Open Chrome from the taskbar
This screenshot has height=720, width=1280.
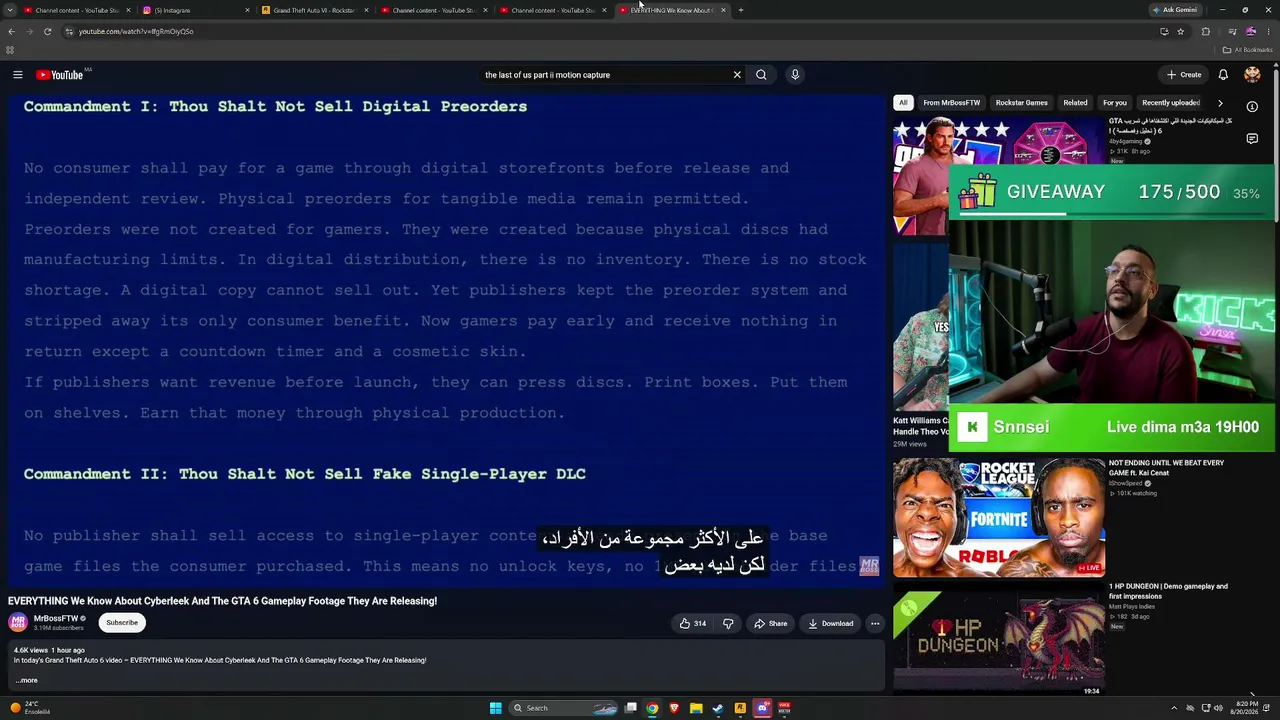(652, 708)
